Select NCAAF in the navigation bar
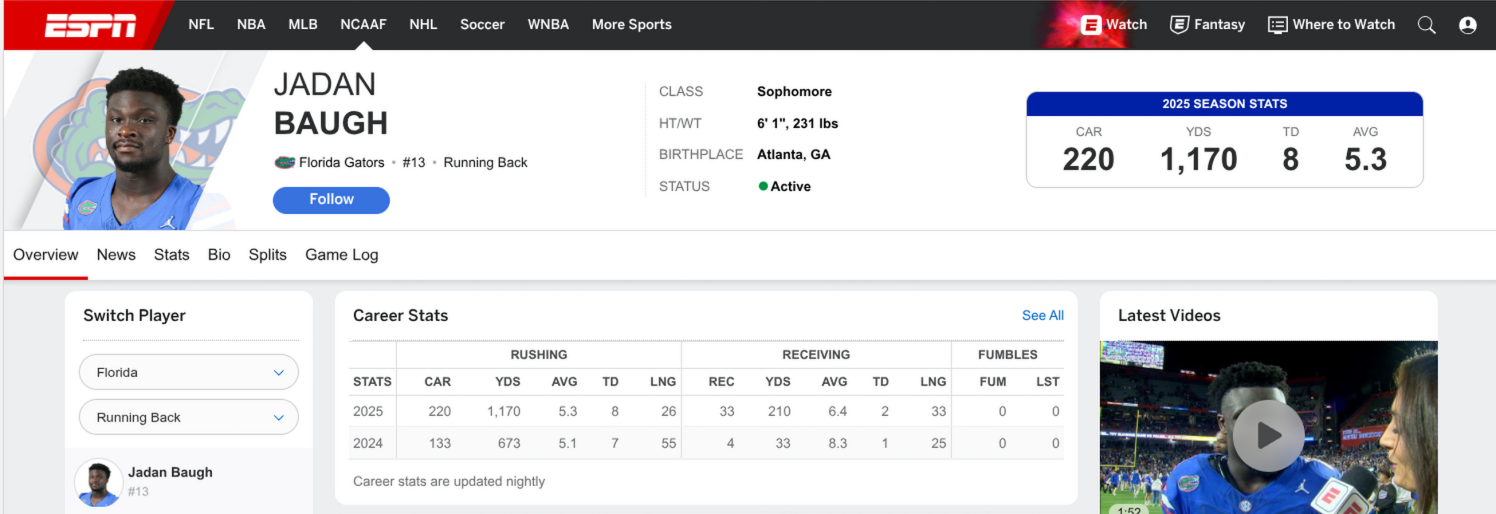 363,25
